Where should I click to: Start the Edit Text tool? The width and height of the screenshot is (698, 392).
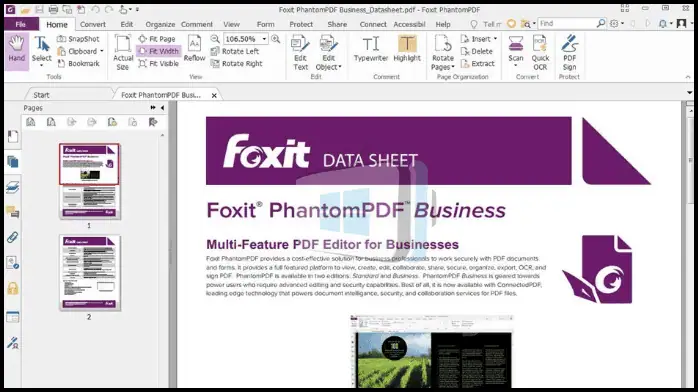click(300, 53)
